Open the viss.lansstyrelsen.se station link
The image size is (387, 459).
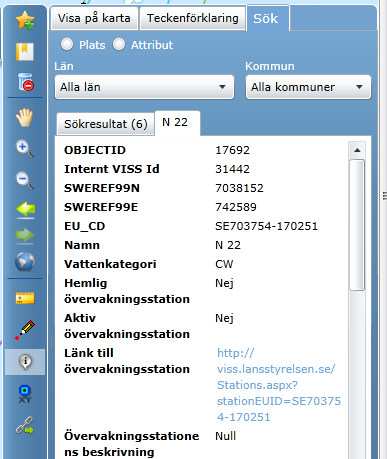coord(279,385)
